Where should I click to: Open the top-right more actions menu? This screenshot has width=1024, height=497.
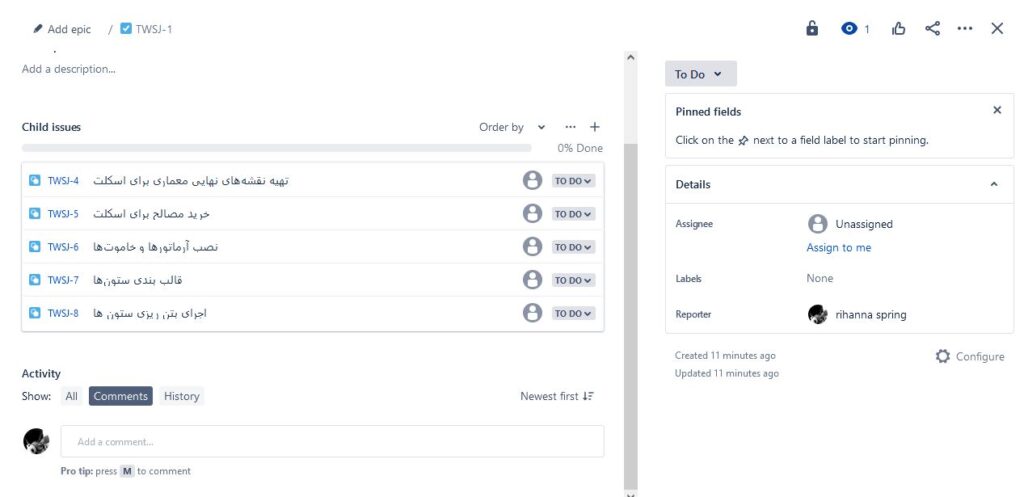[x=965, y=29]
